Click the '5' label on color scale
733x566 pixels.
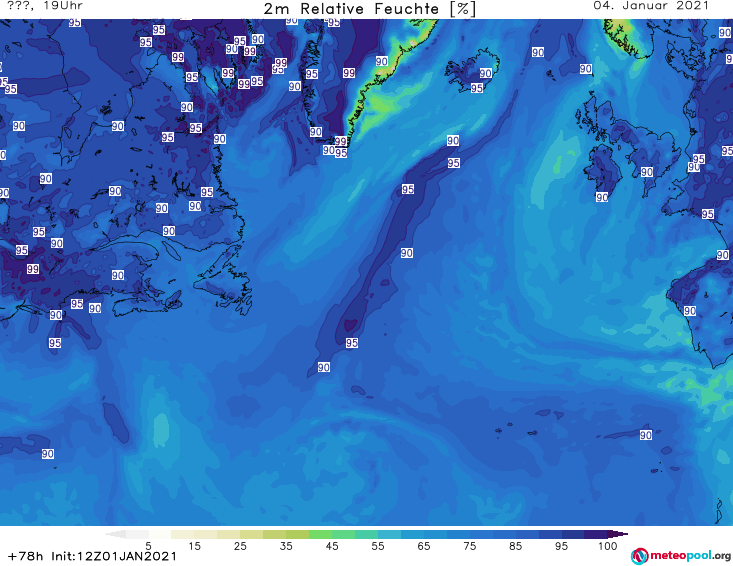coord(148,545)
